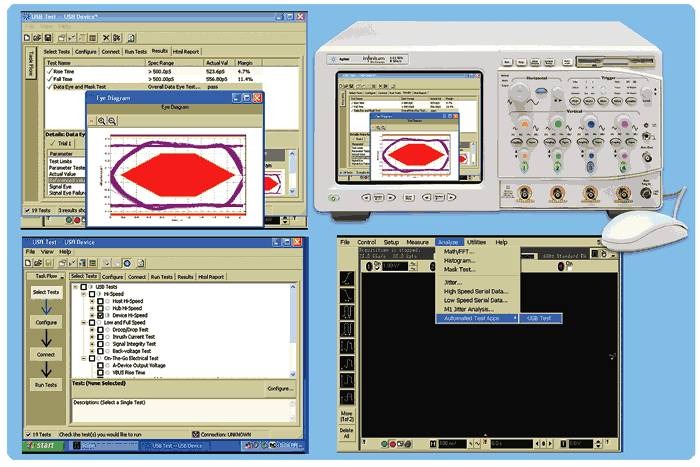Uncheck the Device Hi-Speed checkbox
Screen dimensions: 700x467
[100, 315]
